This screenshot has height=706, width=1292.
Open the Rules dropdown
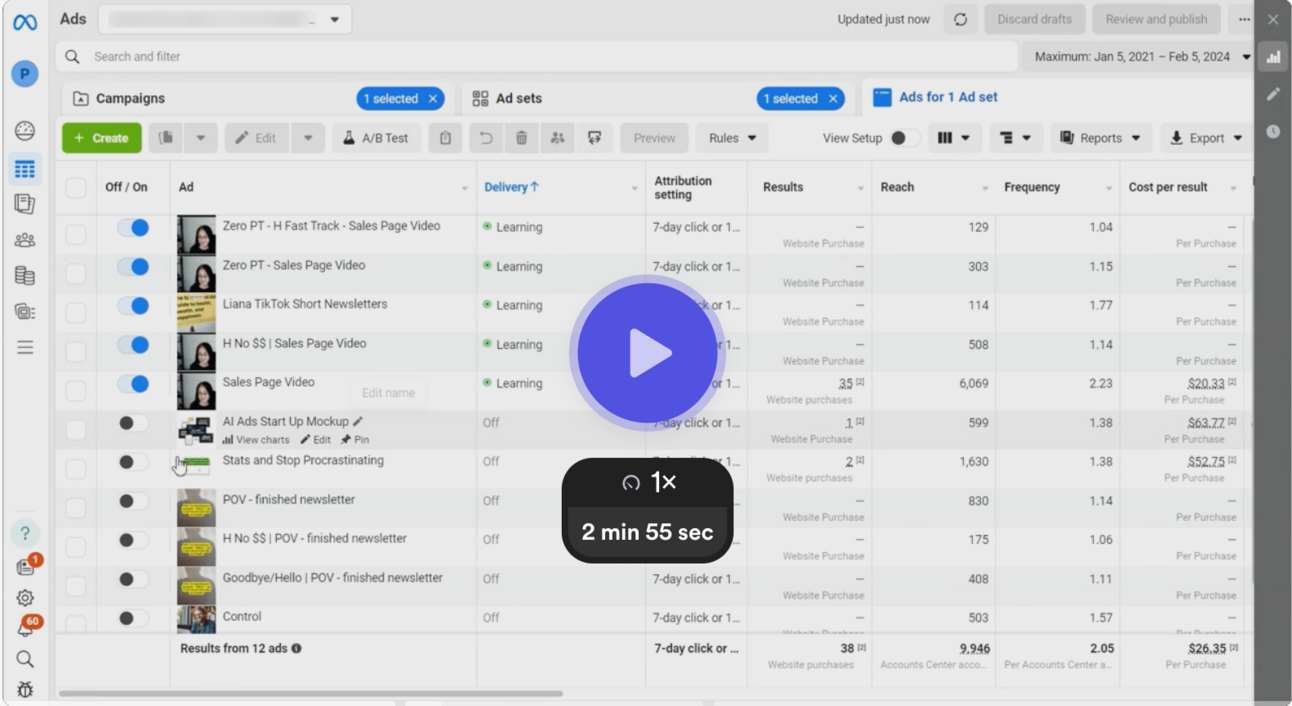point(731,138)
